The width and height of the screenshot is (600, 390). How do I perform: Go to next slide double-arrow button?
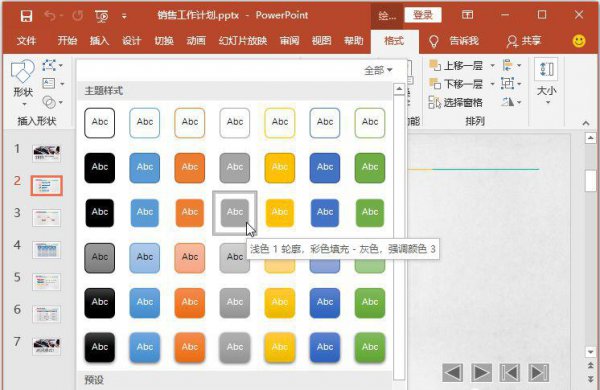[x=591, y=379]
